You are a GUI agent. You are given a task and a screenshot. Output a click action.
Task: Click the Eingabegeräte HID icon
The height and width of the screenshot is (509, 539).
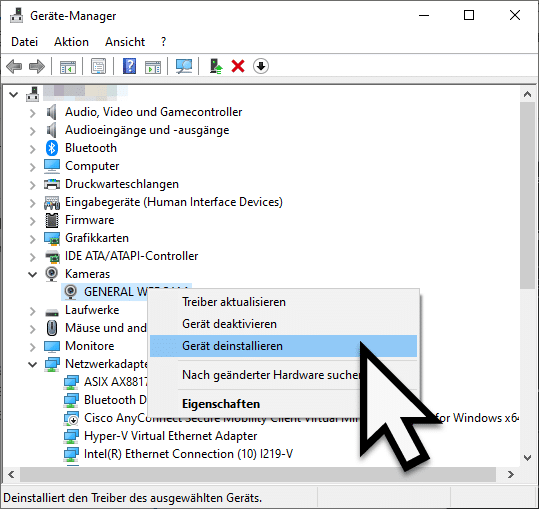click(x=52, y=203)
